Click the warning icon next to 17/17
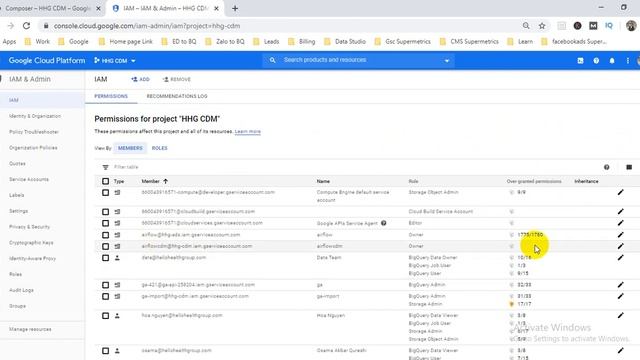Viewport: 640px width, 360px height. pyautogui.click(x=511, y=304)
